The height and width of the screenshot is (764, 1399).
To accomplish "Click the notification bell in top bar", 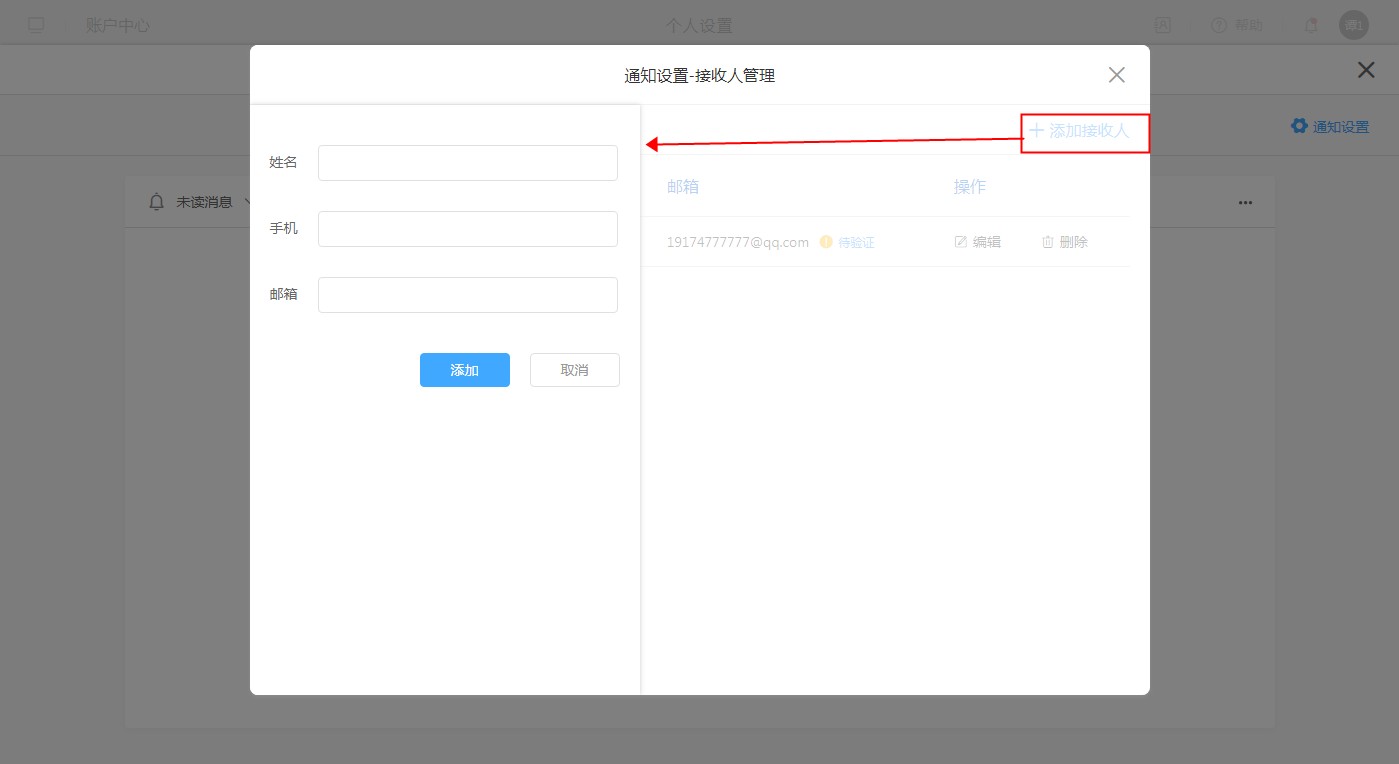I will [1310, 25].
